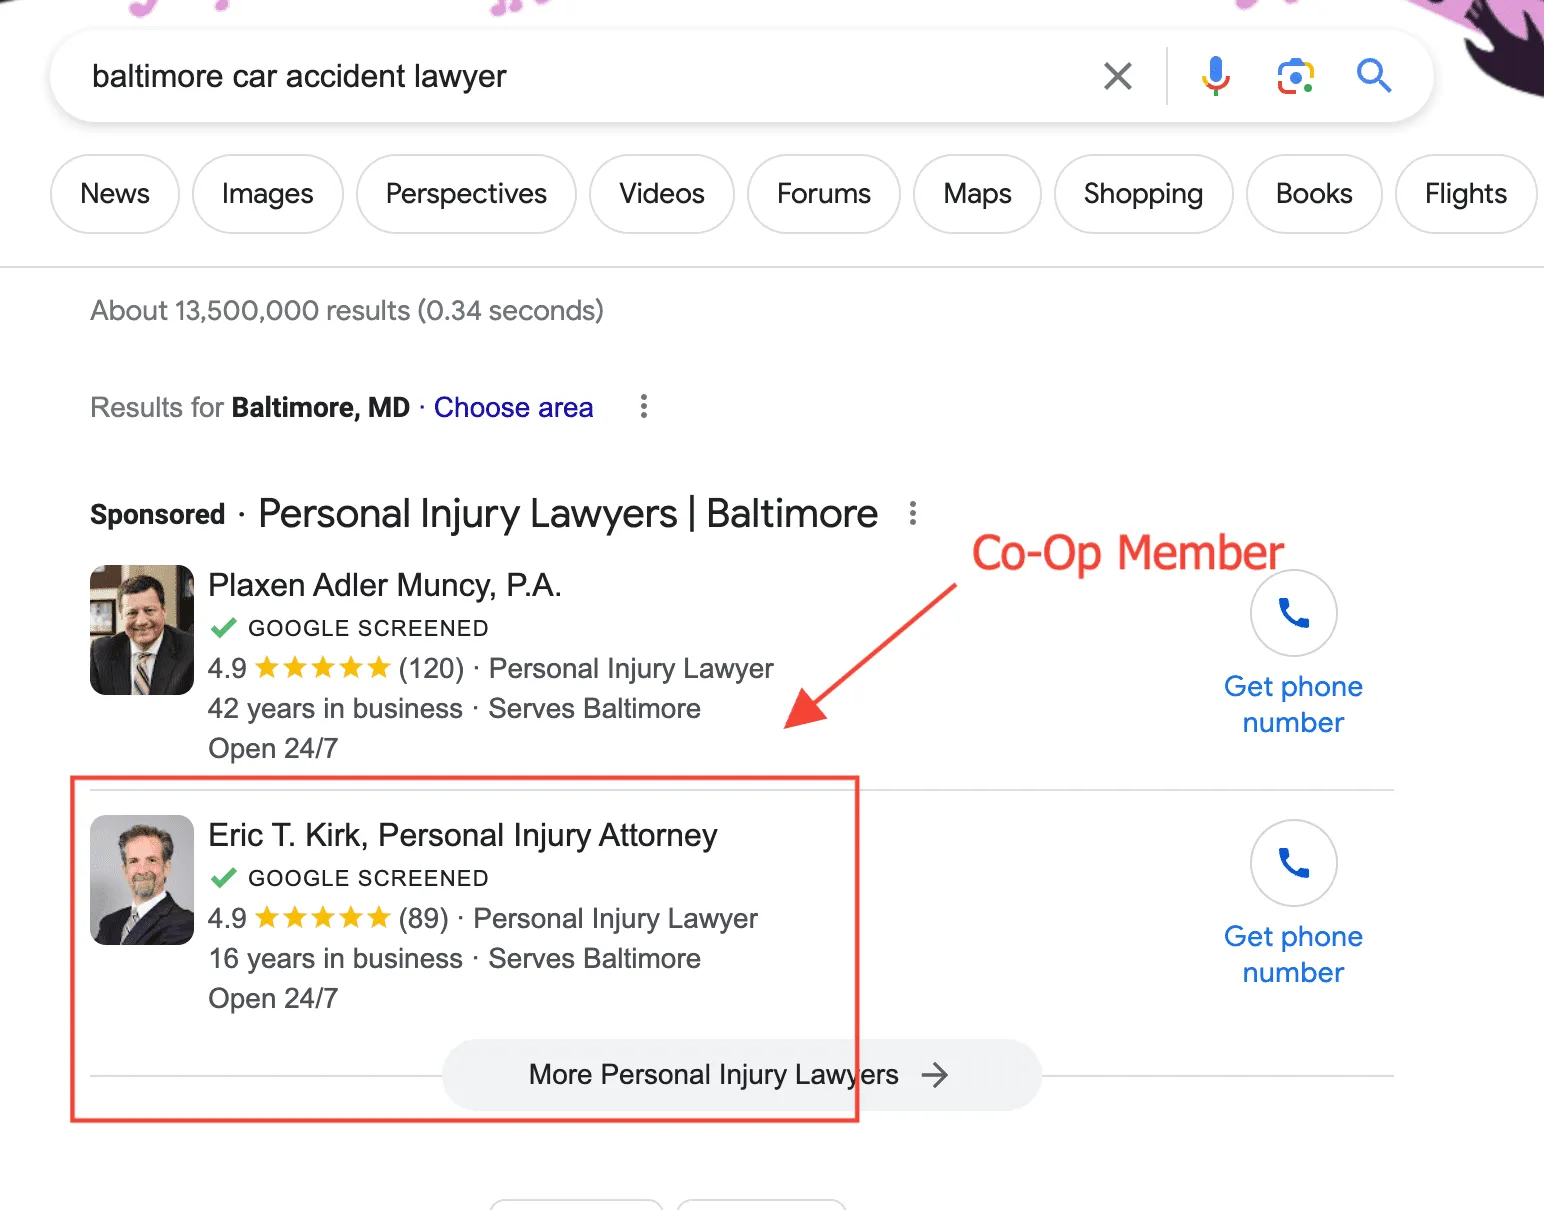Click the About 13,500,000 results text
The image size is (1544, 1210).
pos(347,311)
